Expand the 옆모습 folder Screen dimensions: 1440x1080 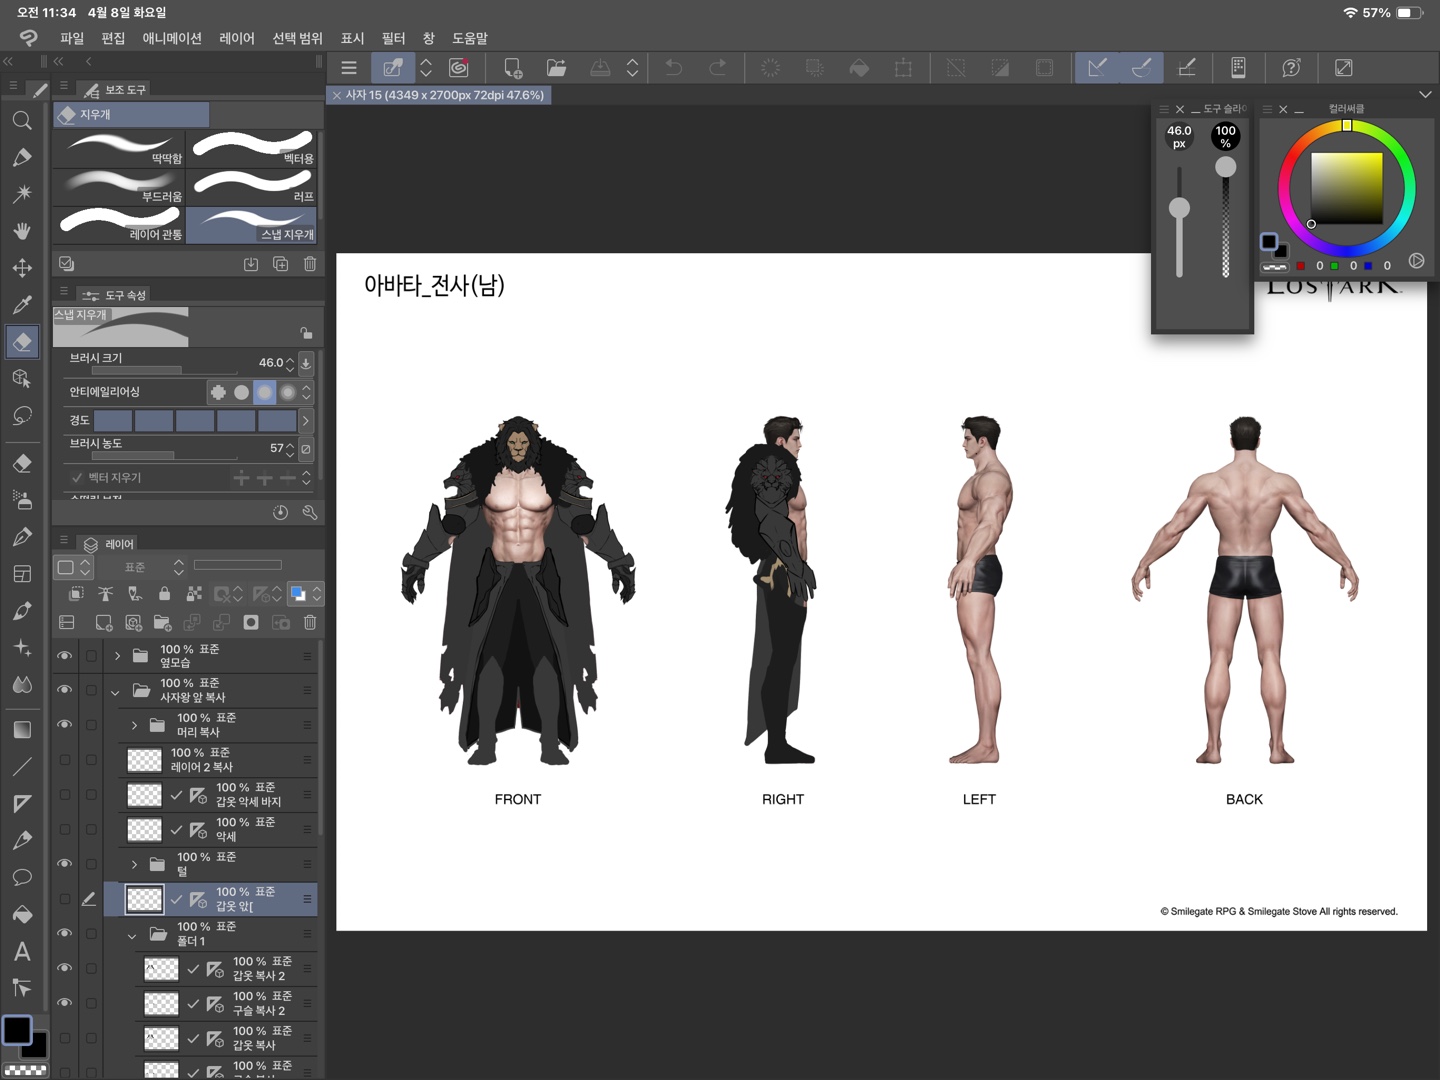click(x=117, y=656)
